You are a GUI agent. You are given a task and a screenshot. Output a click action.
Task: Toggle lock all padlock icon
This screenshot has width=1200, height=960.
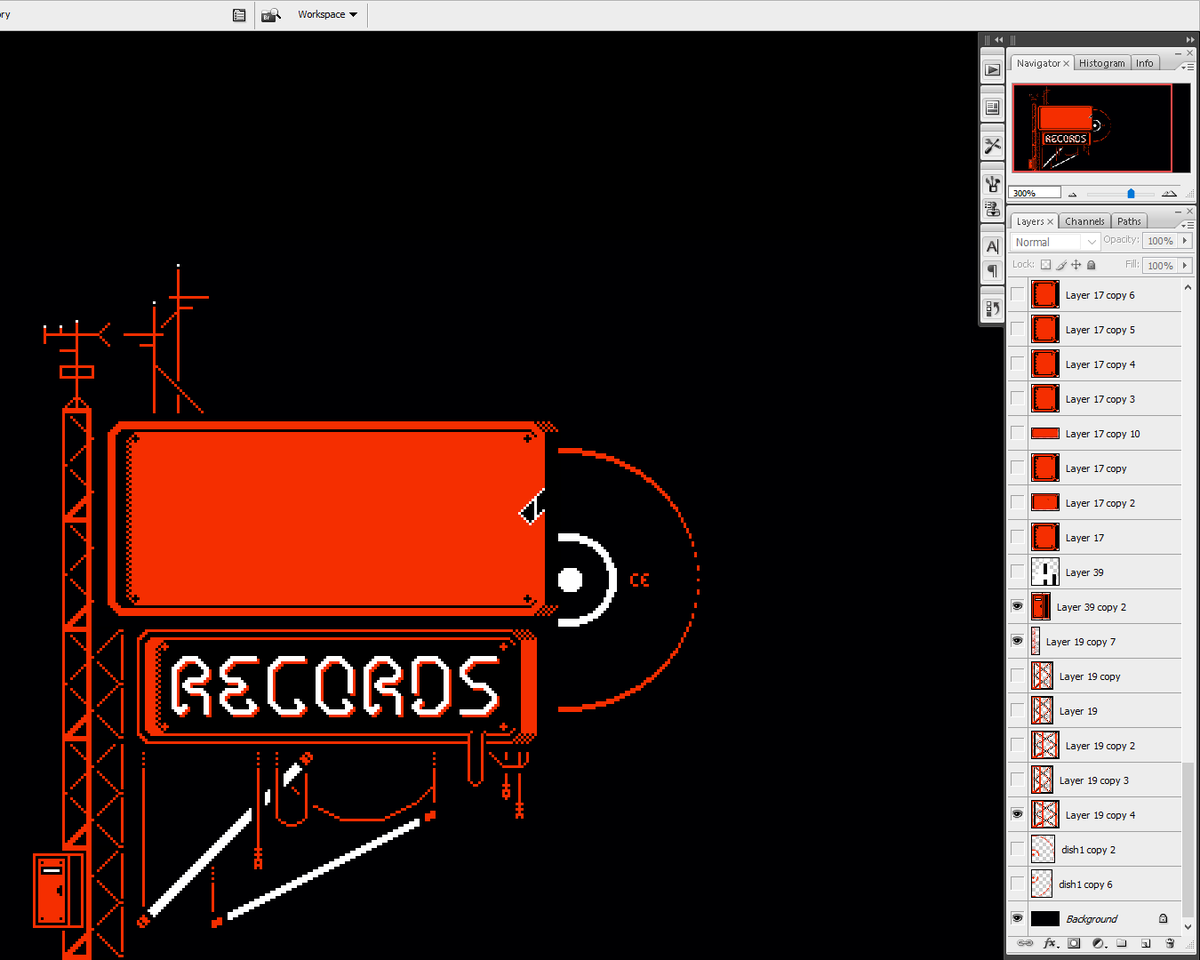tap(1091, 265)
